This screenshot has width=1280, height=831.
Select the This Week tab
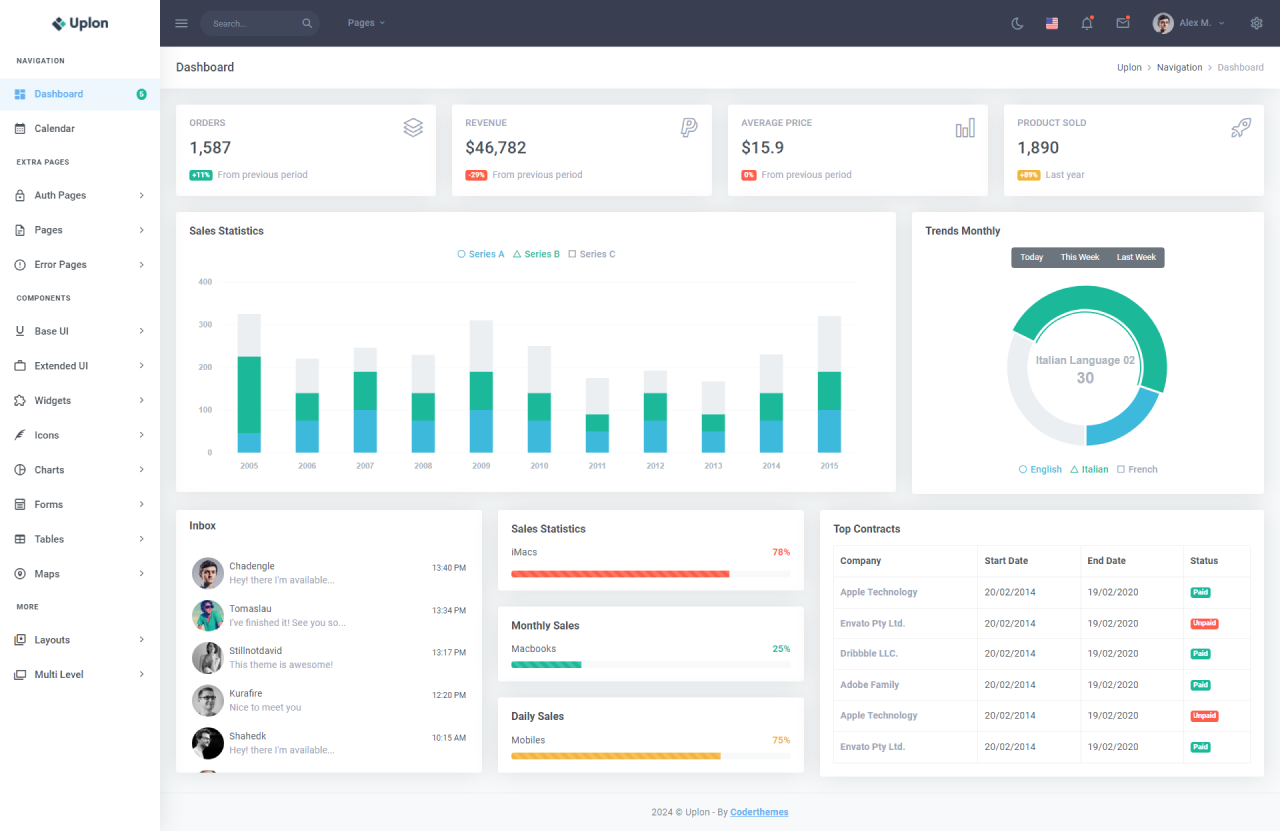point(1080,257)
